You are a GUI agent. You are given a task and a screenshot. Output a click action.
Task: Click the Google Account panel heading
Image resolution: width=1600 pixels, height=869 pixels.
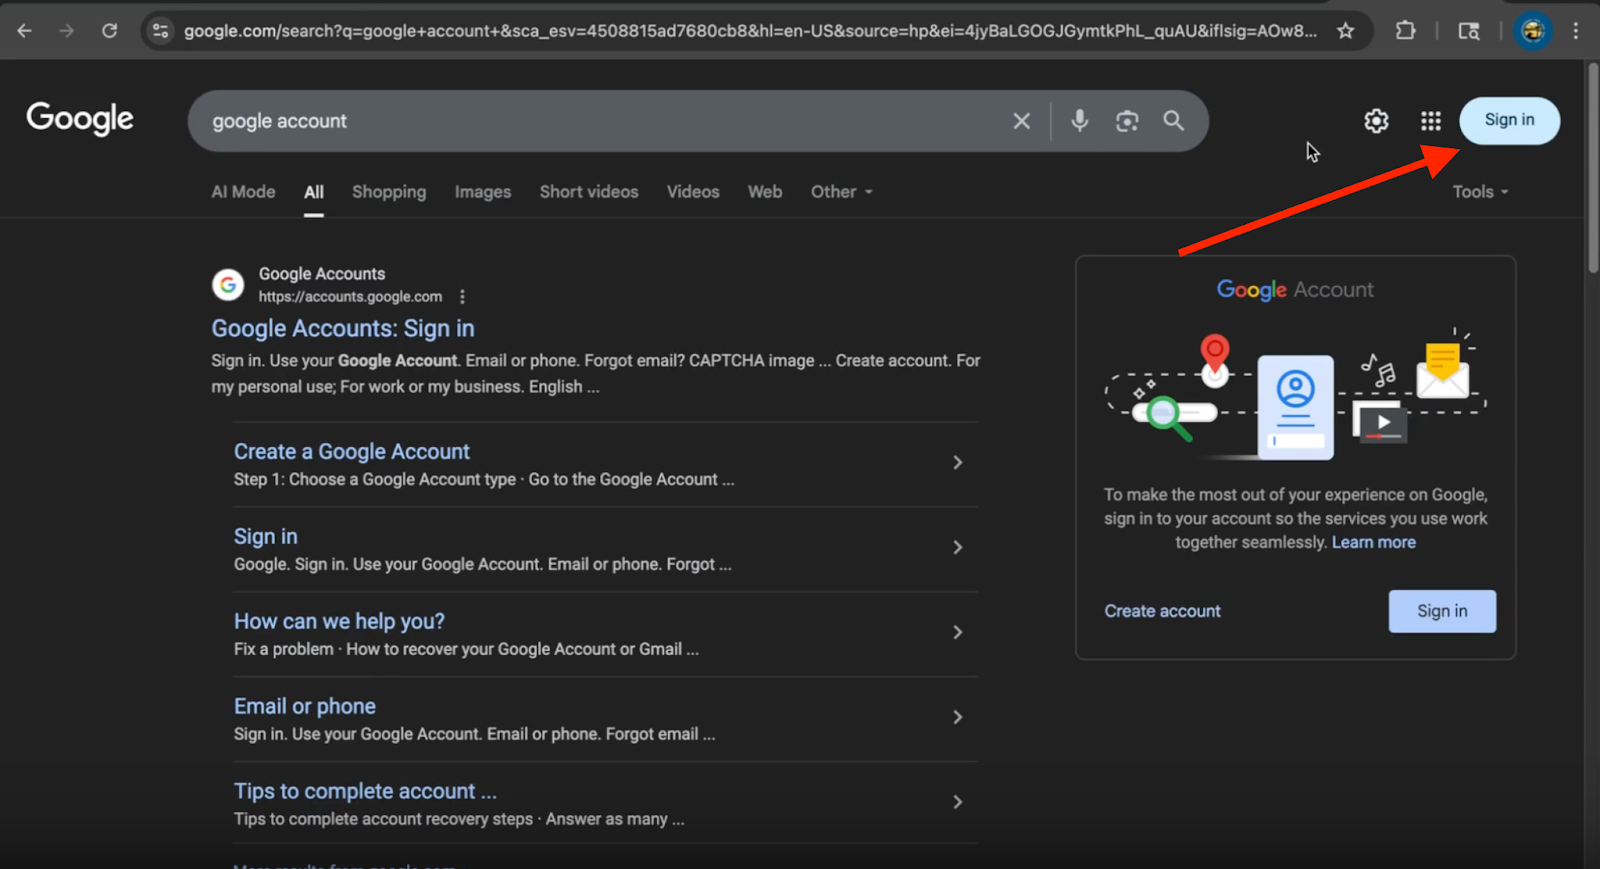(x=1295, y=290)
